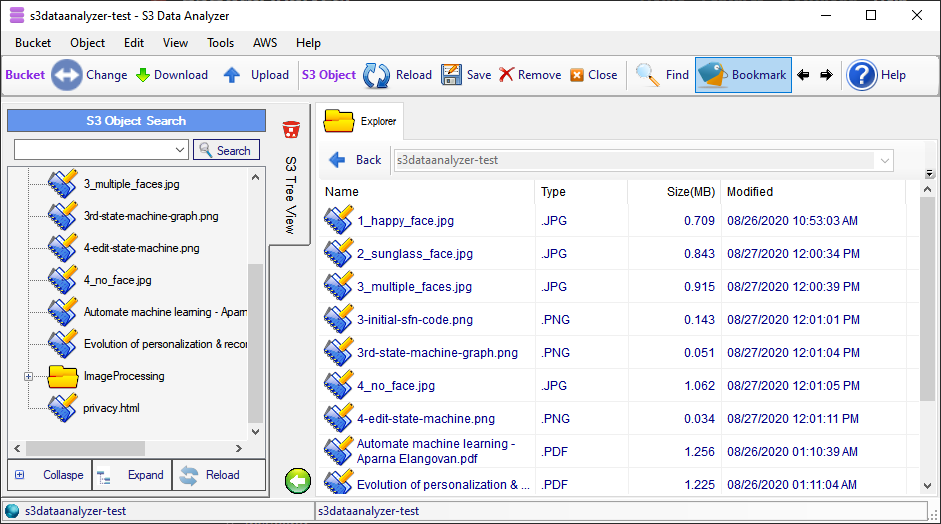Select Automate machine learning tree item
Screen dimensions: 941x524
(165, 312)
